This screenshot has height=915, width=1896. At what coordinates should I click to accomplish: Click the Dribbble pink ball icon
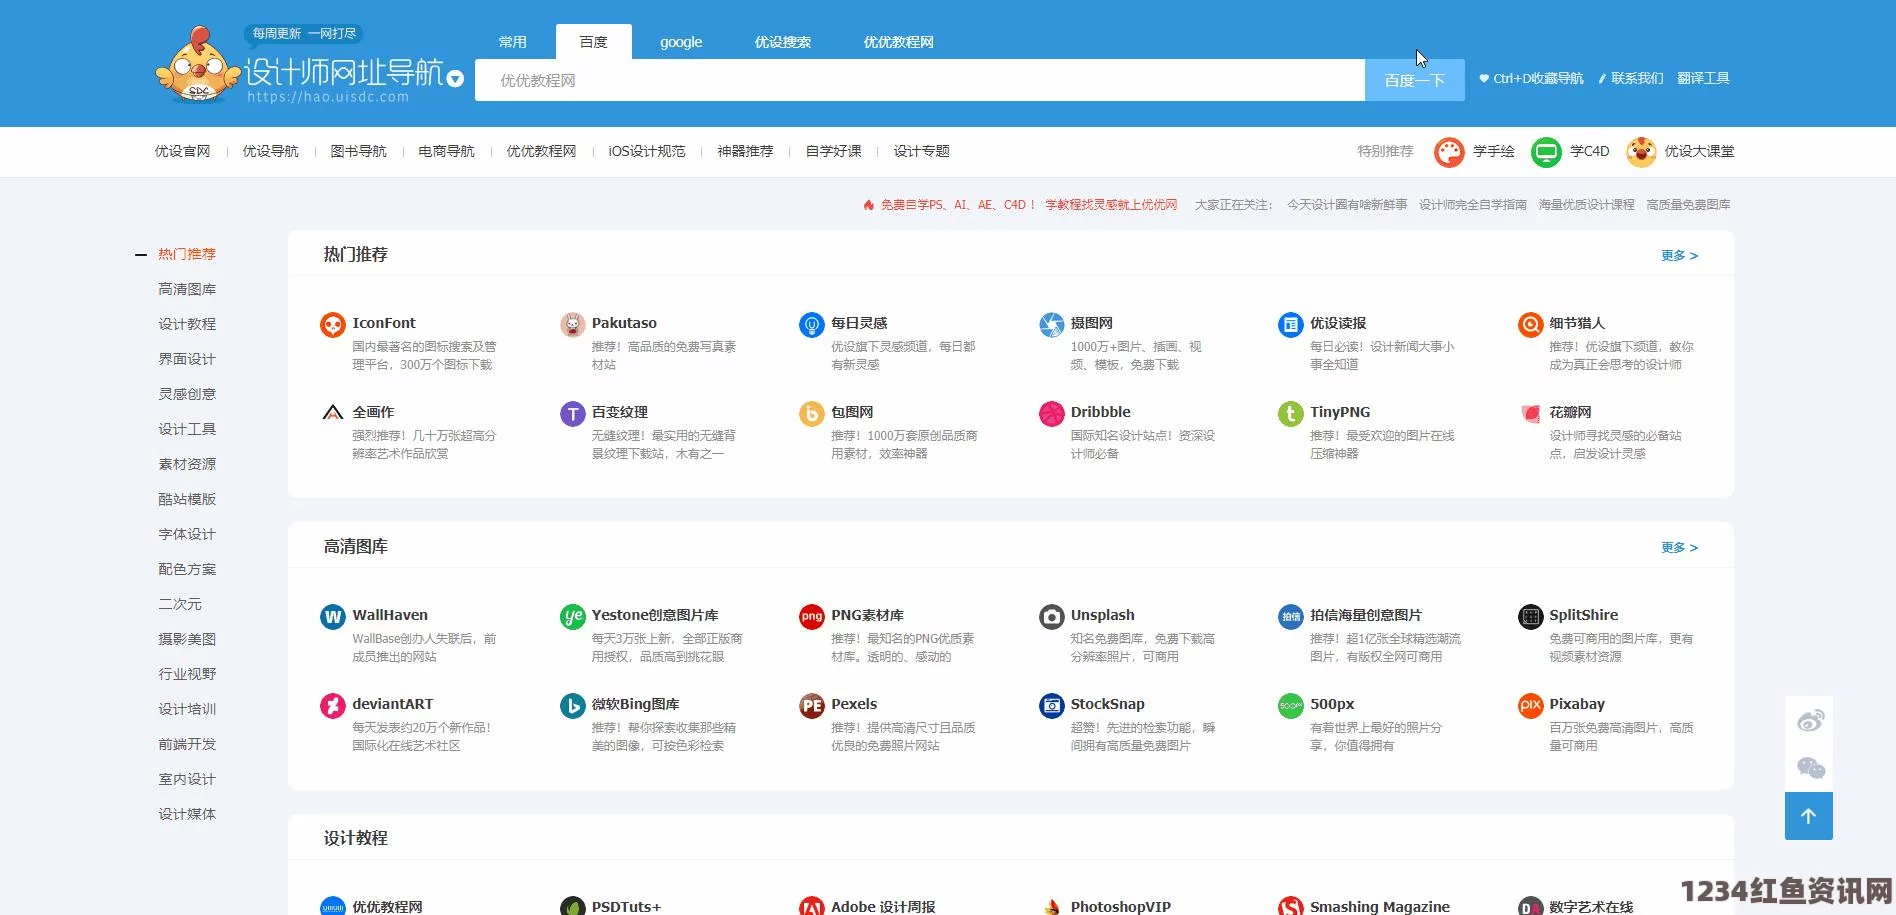1051,413
